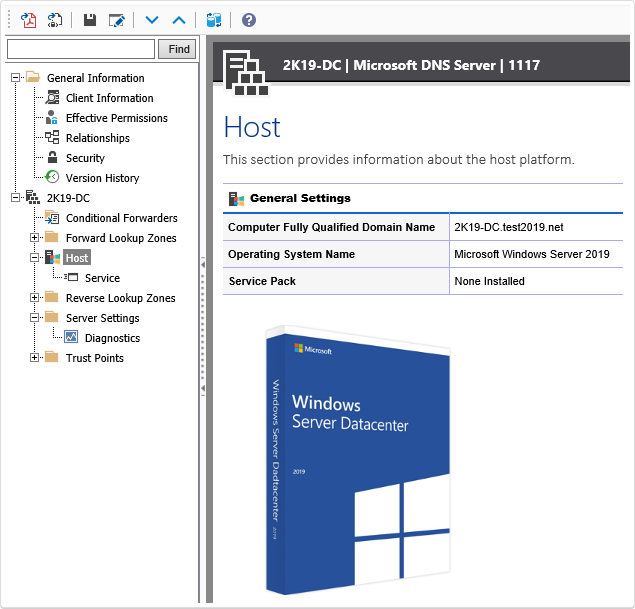This screenshot has width=635, height=609.
Task: Click the Service window icon
Action: 71,277
